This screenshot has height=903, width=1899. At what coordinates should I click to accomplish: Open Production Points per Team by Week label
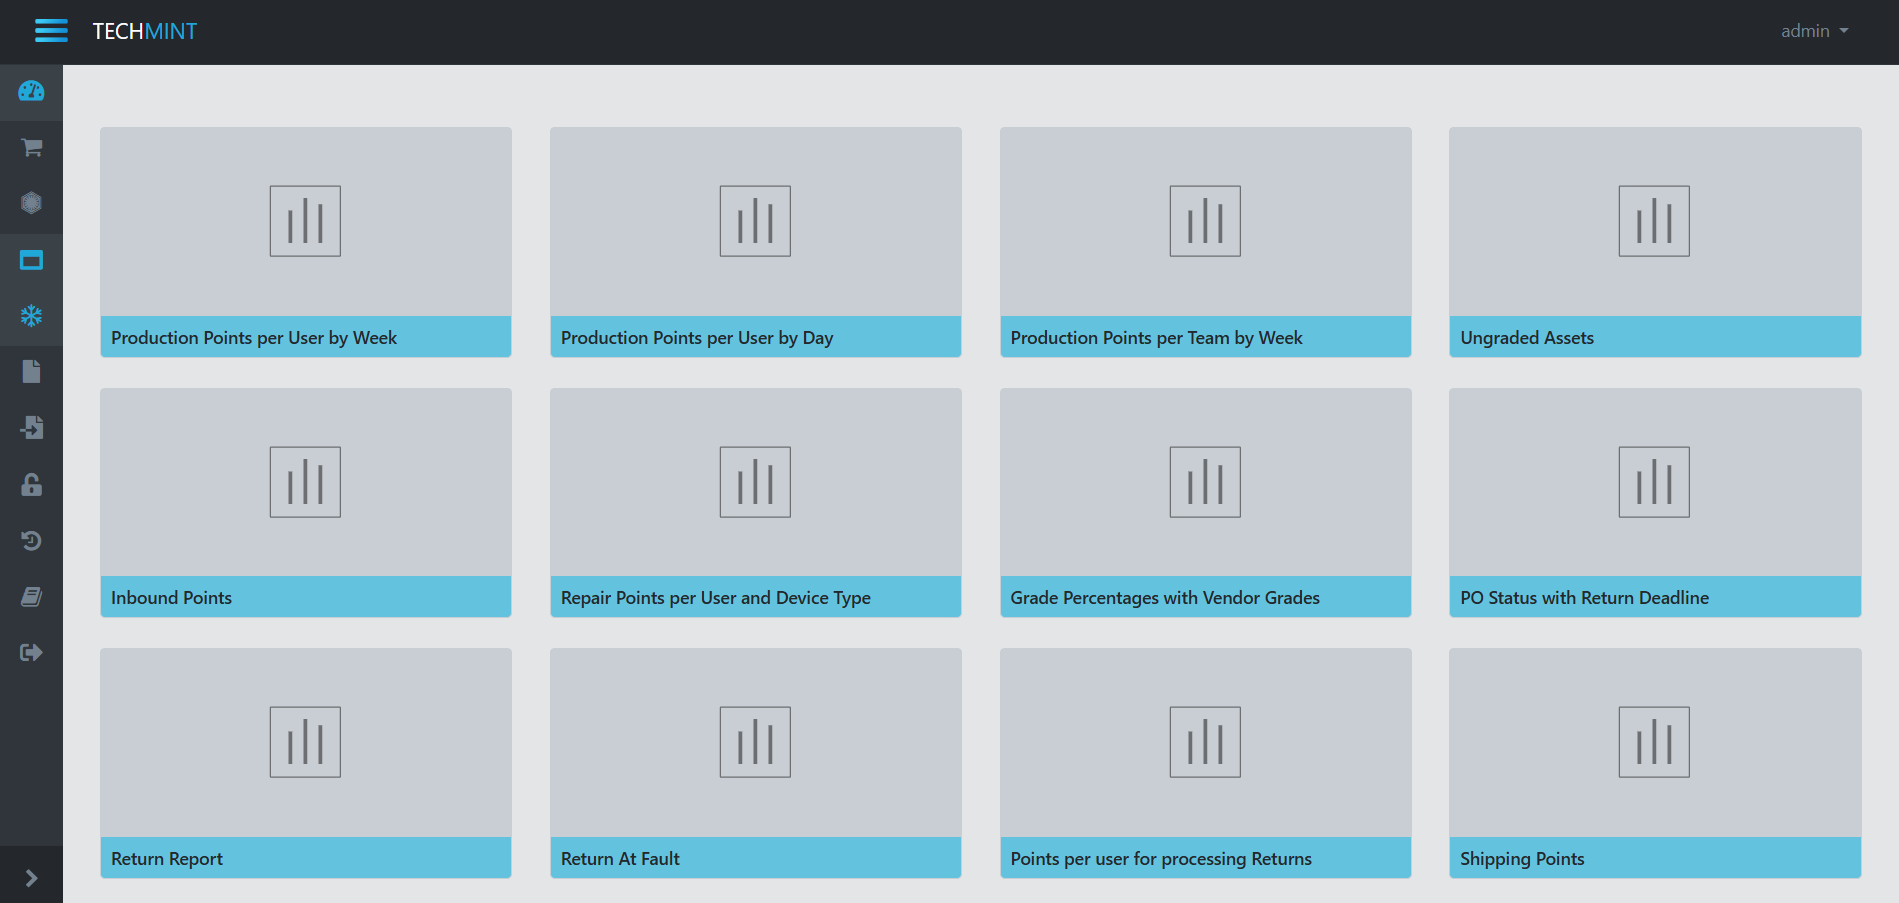pos(1156,338)
